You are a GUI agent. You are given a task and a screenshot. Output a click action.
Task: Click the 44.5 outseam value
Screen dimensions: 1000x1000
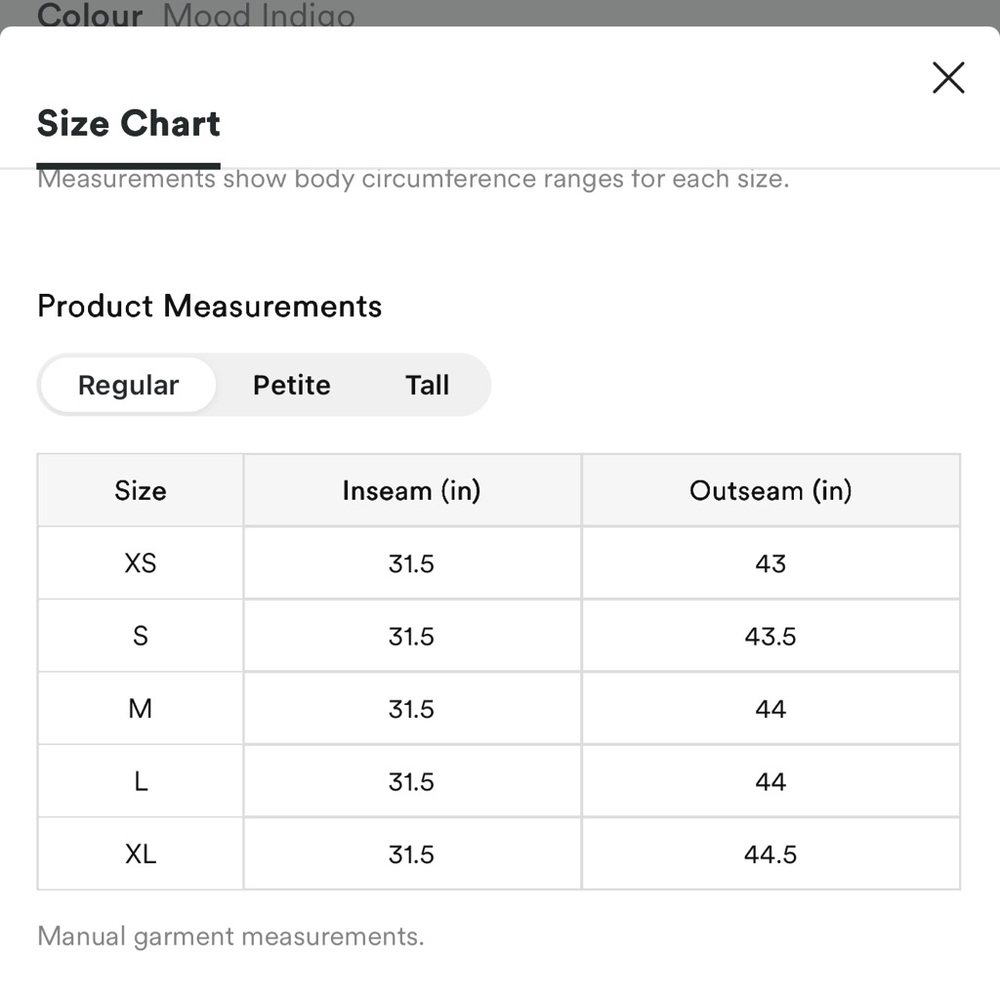click(x=770, y=855)
